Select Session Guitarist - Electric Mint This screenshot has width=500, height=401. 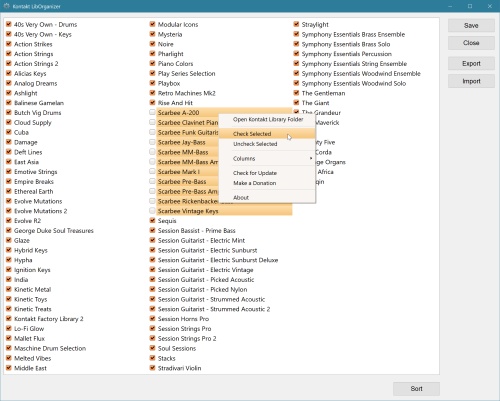coord(201,241)
